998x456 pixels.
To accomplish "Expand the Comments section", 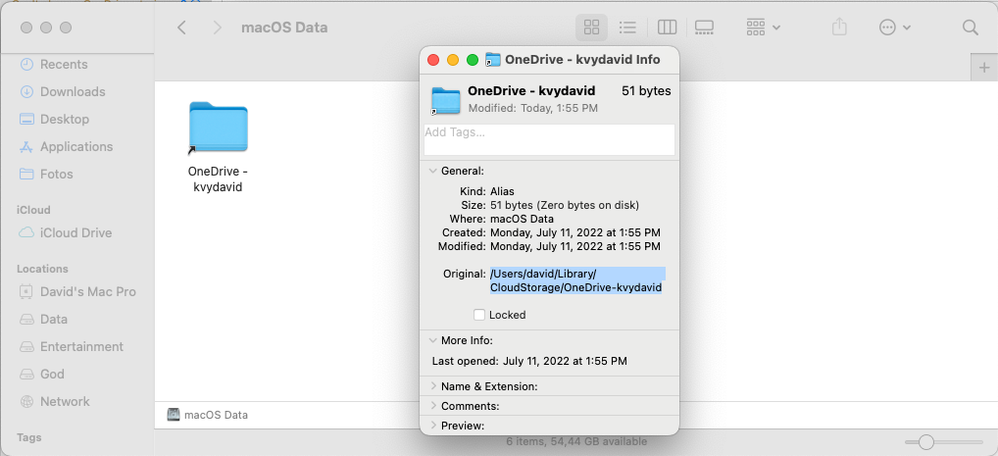I will tap(433, 406).
